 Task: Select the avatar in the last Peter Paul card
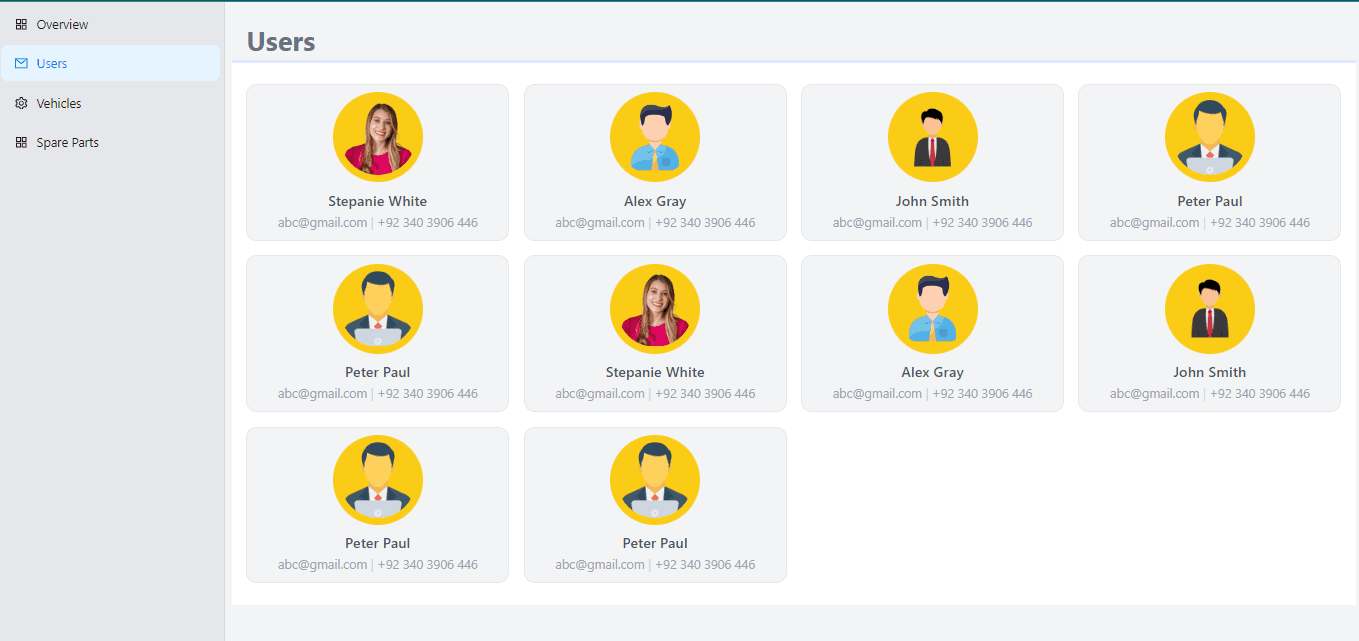click(x=655, y=479)
